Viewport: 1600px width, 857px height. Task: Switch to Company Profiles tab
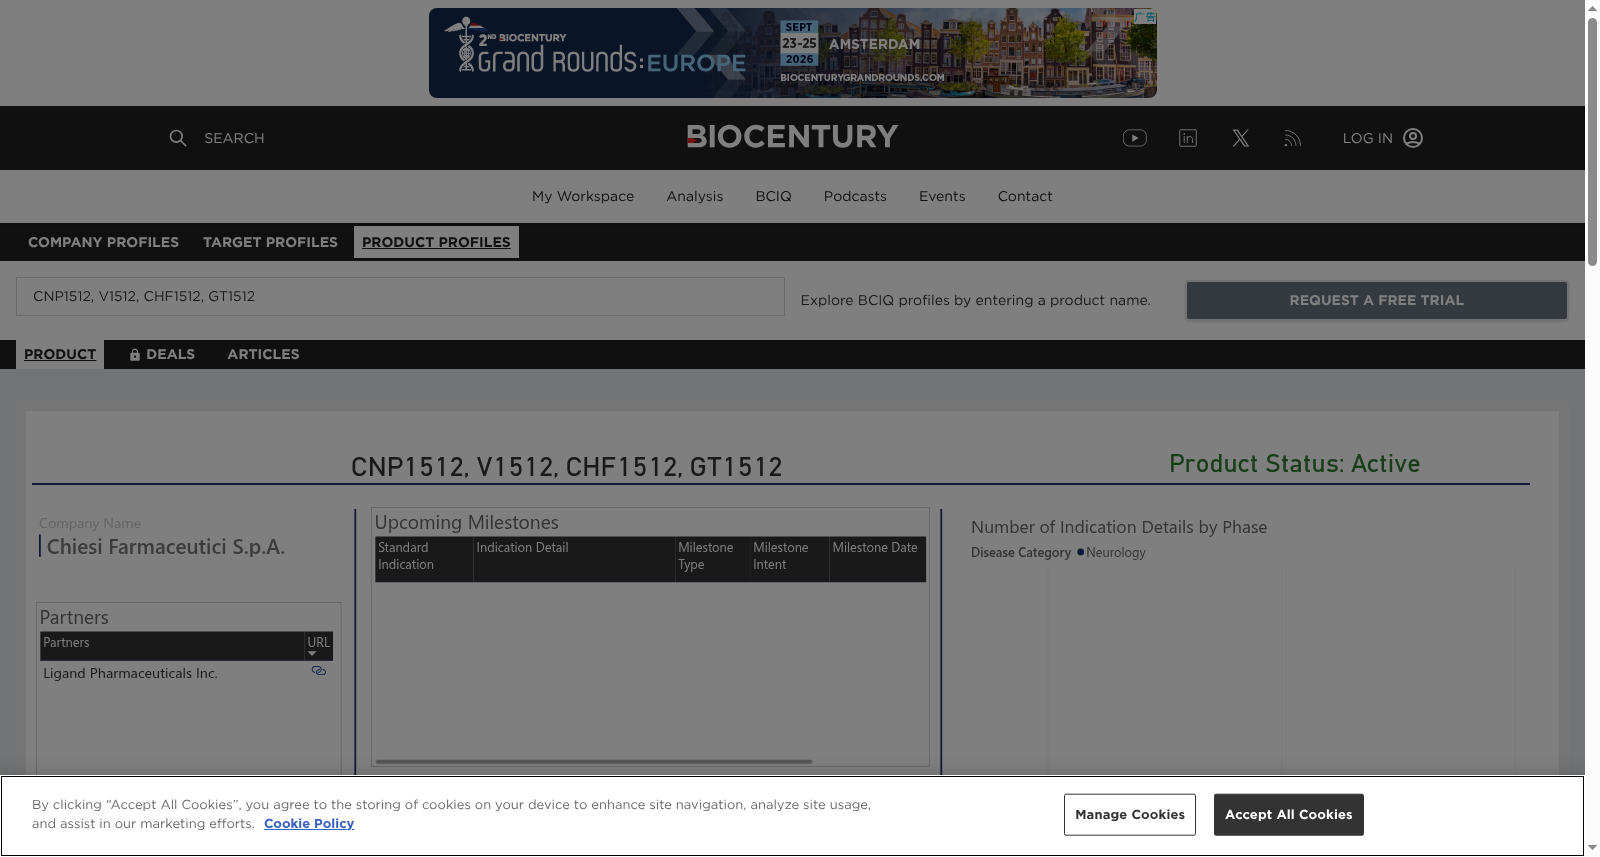pyautogui.click(x=104, y=242)
